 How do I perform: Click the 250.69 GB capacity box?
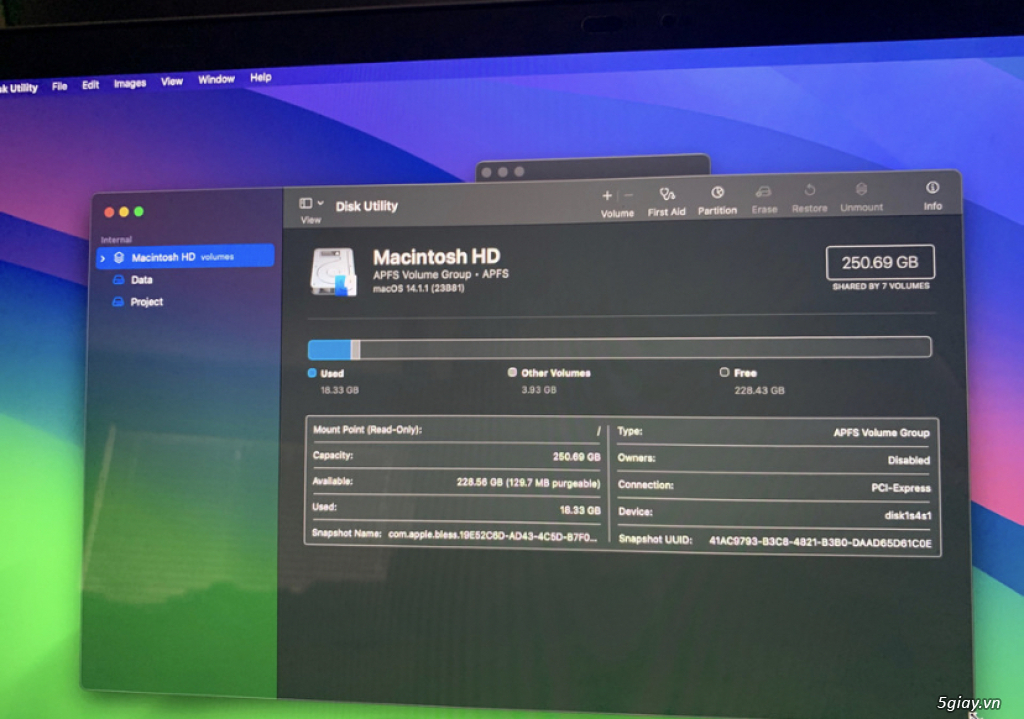click(880, 263)
